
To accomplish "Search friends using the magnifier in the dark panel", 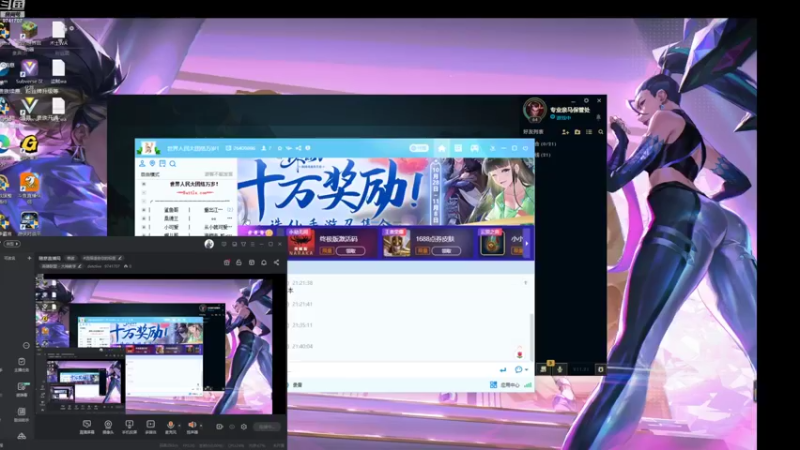I will [x=601, y=132].
